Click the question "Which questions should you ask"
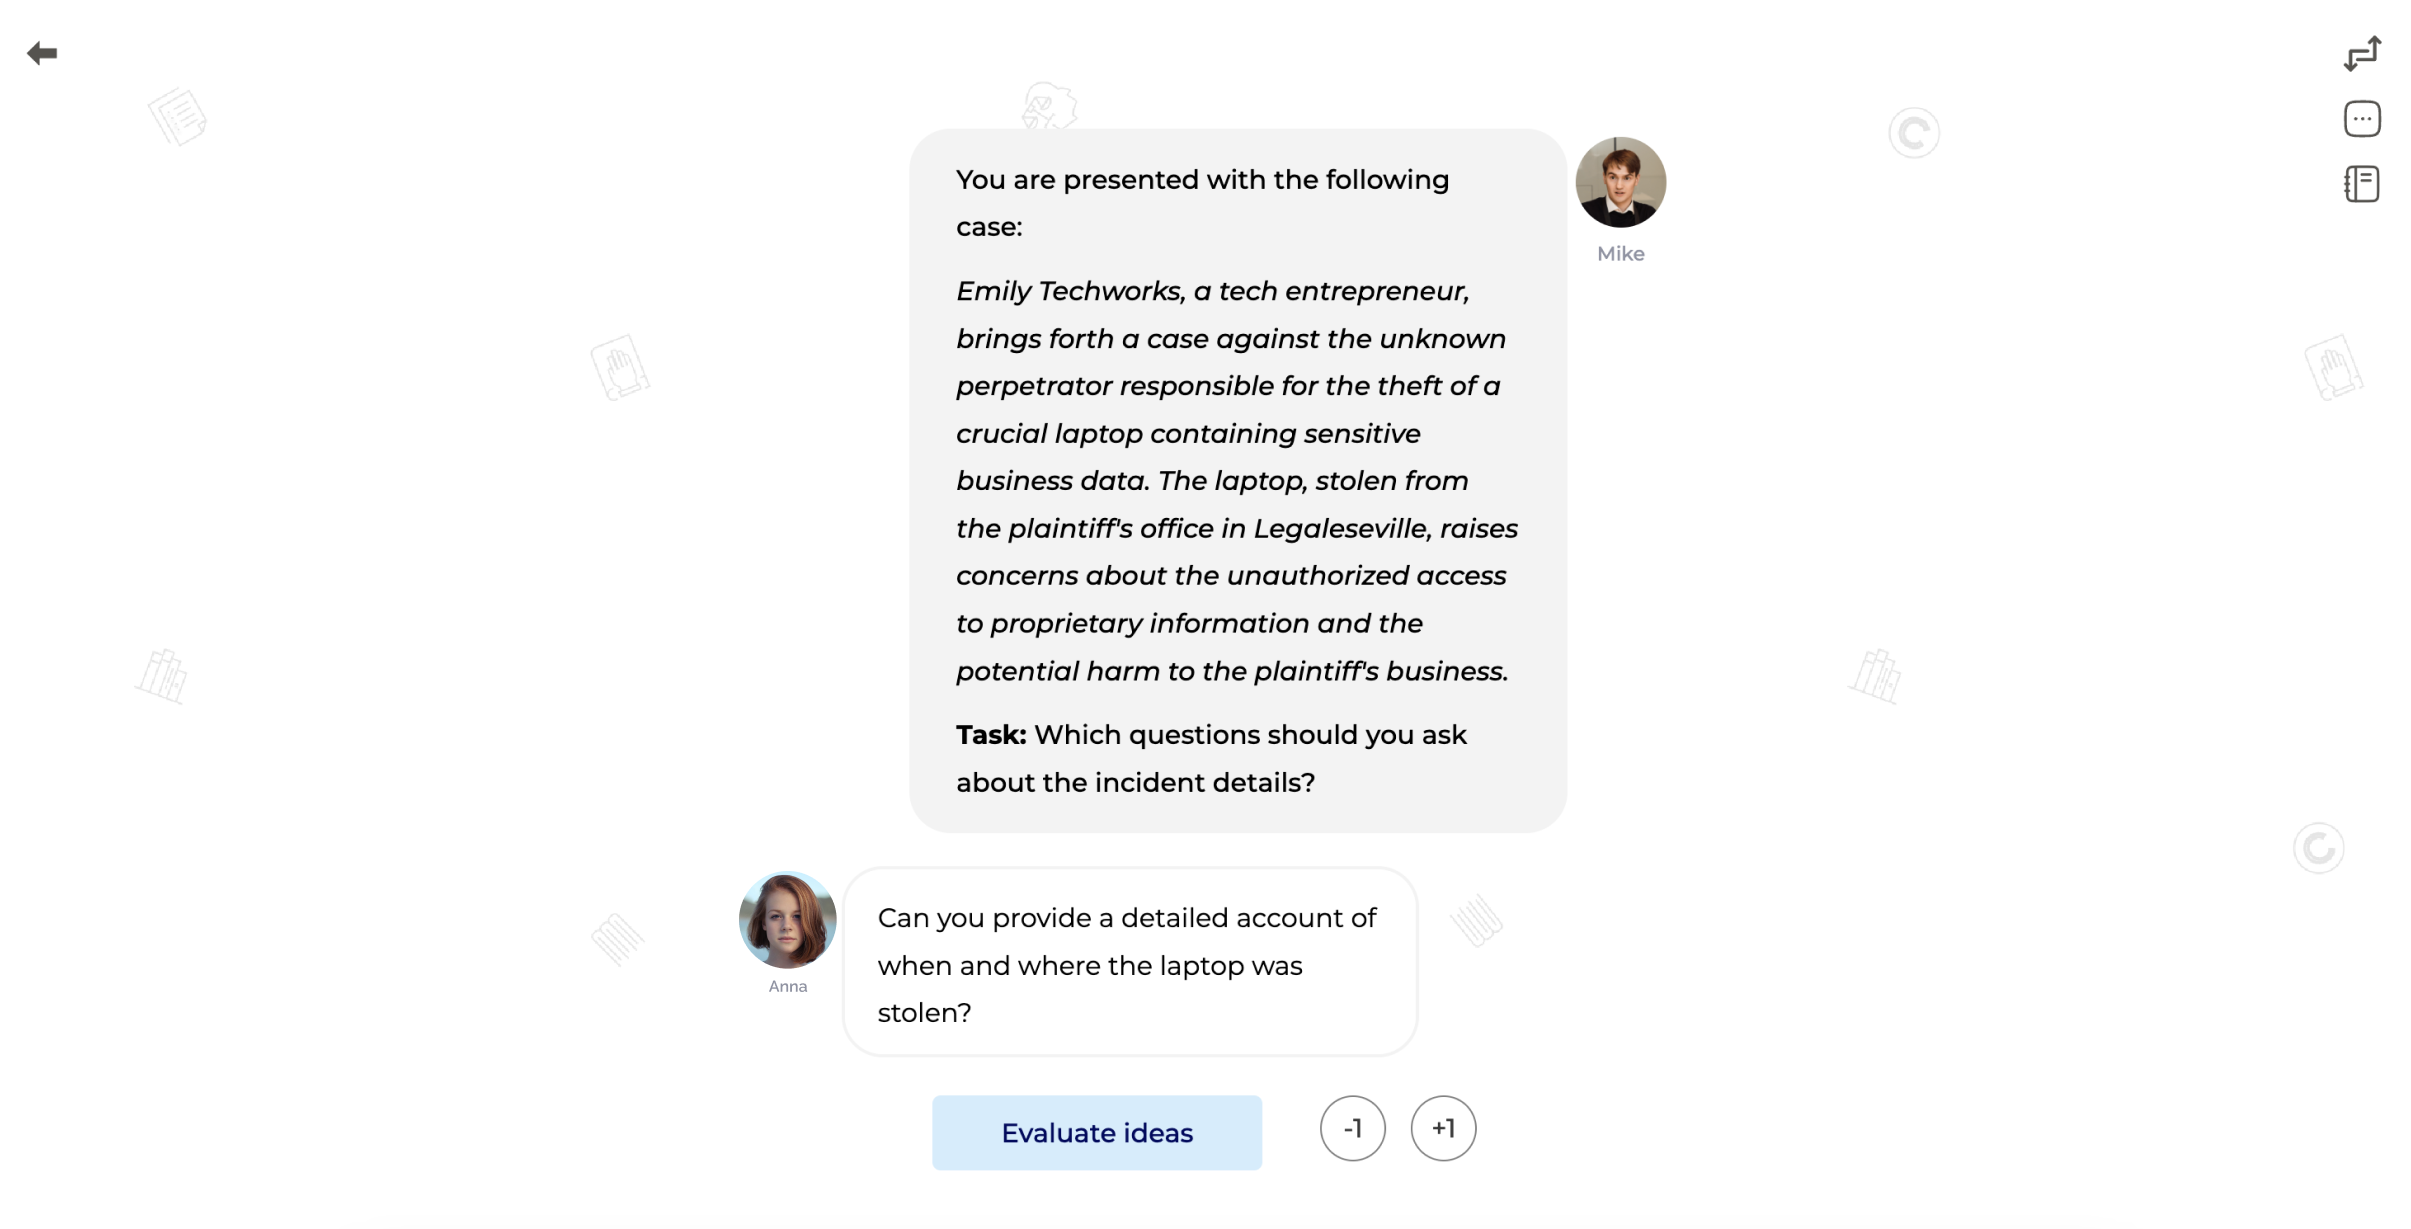This screenshot has height=1229, width=2411. click(x=1249, y=735)
